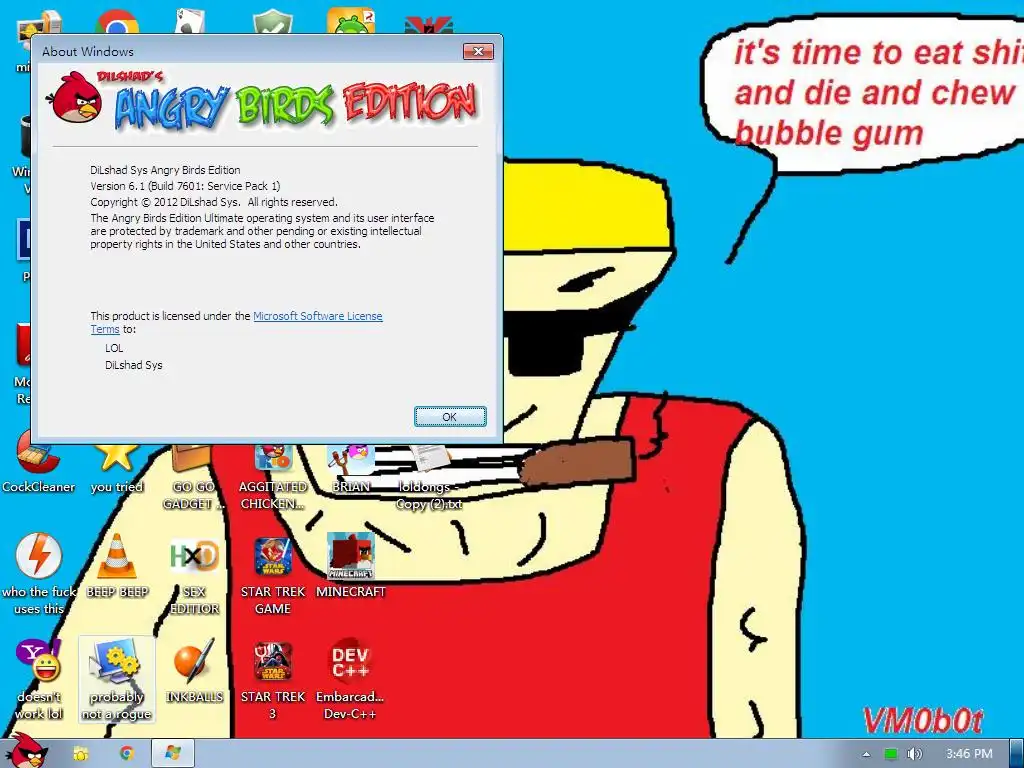Image resolution: width=1024 pixels, height=768 pixels.
Task: Click OK in the About Windows dialog
Action: point(450,417)
